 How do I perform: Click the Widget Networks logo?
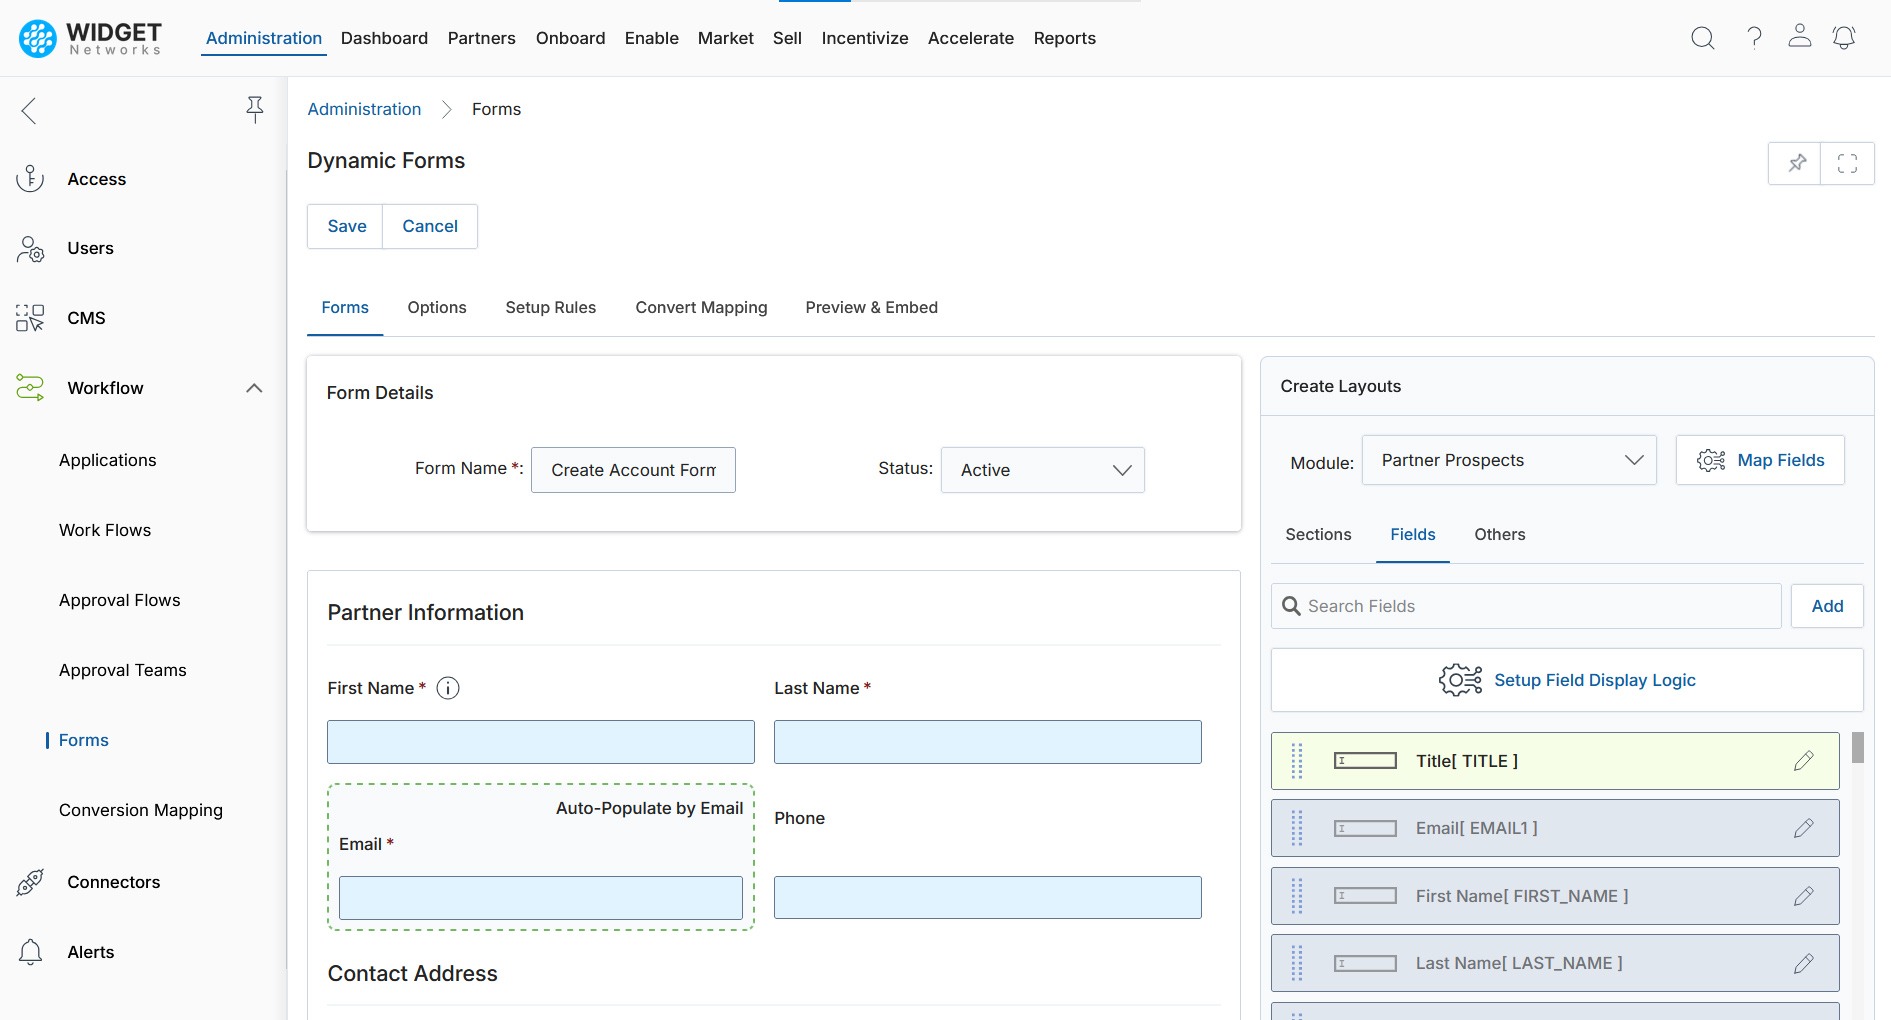point(90,38)
